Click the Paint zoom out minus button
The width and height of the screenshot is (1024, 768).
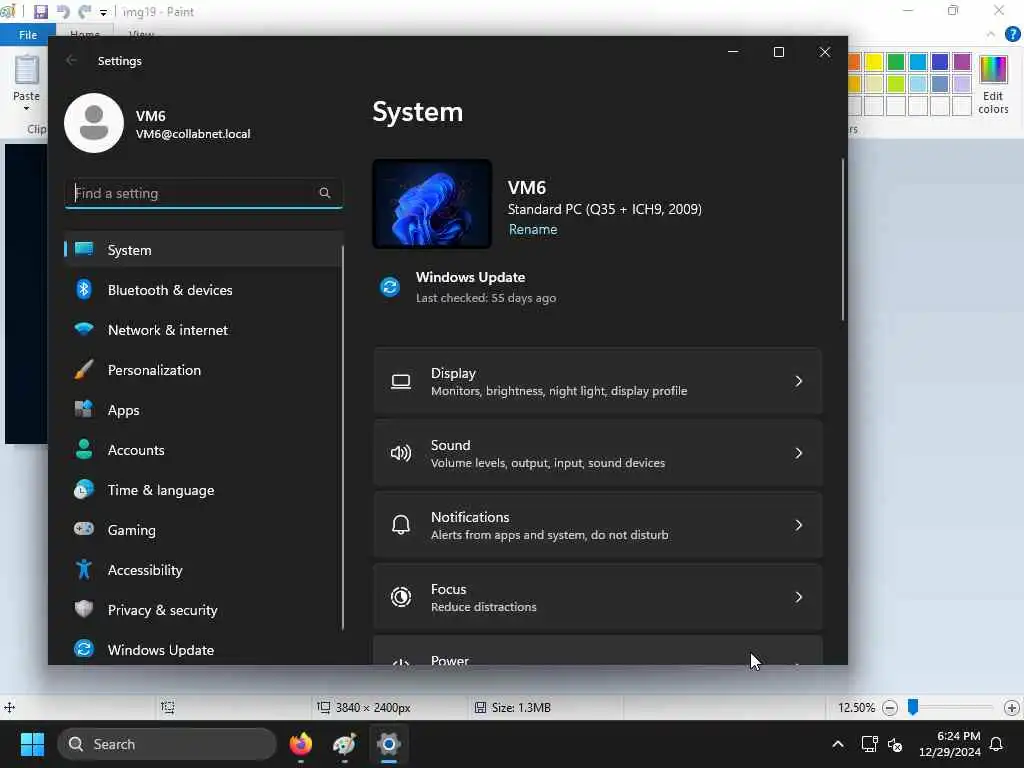point(889,707)
